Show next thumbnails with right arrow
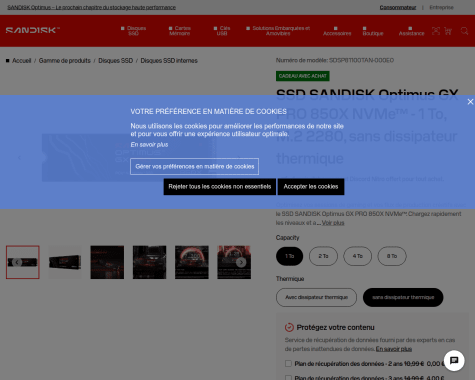Image resolution: width=475 pixels, height=380 pixels. (241, 262)
